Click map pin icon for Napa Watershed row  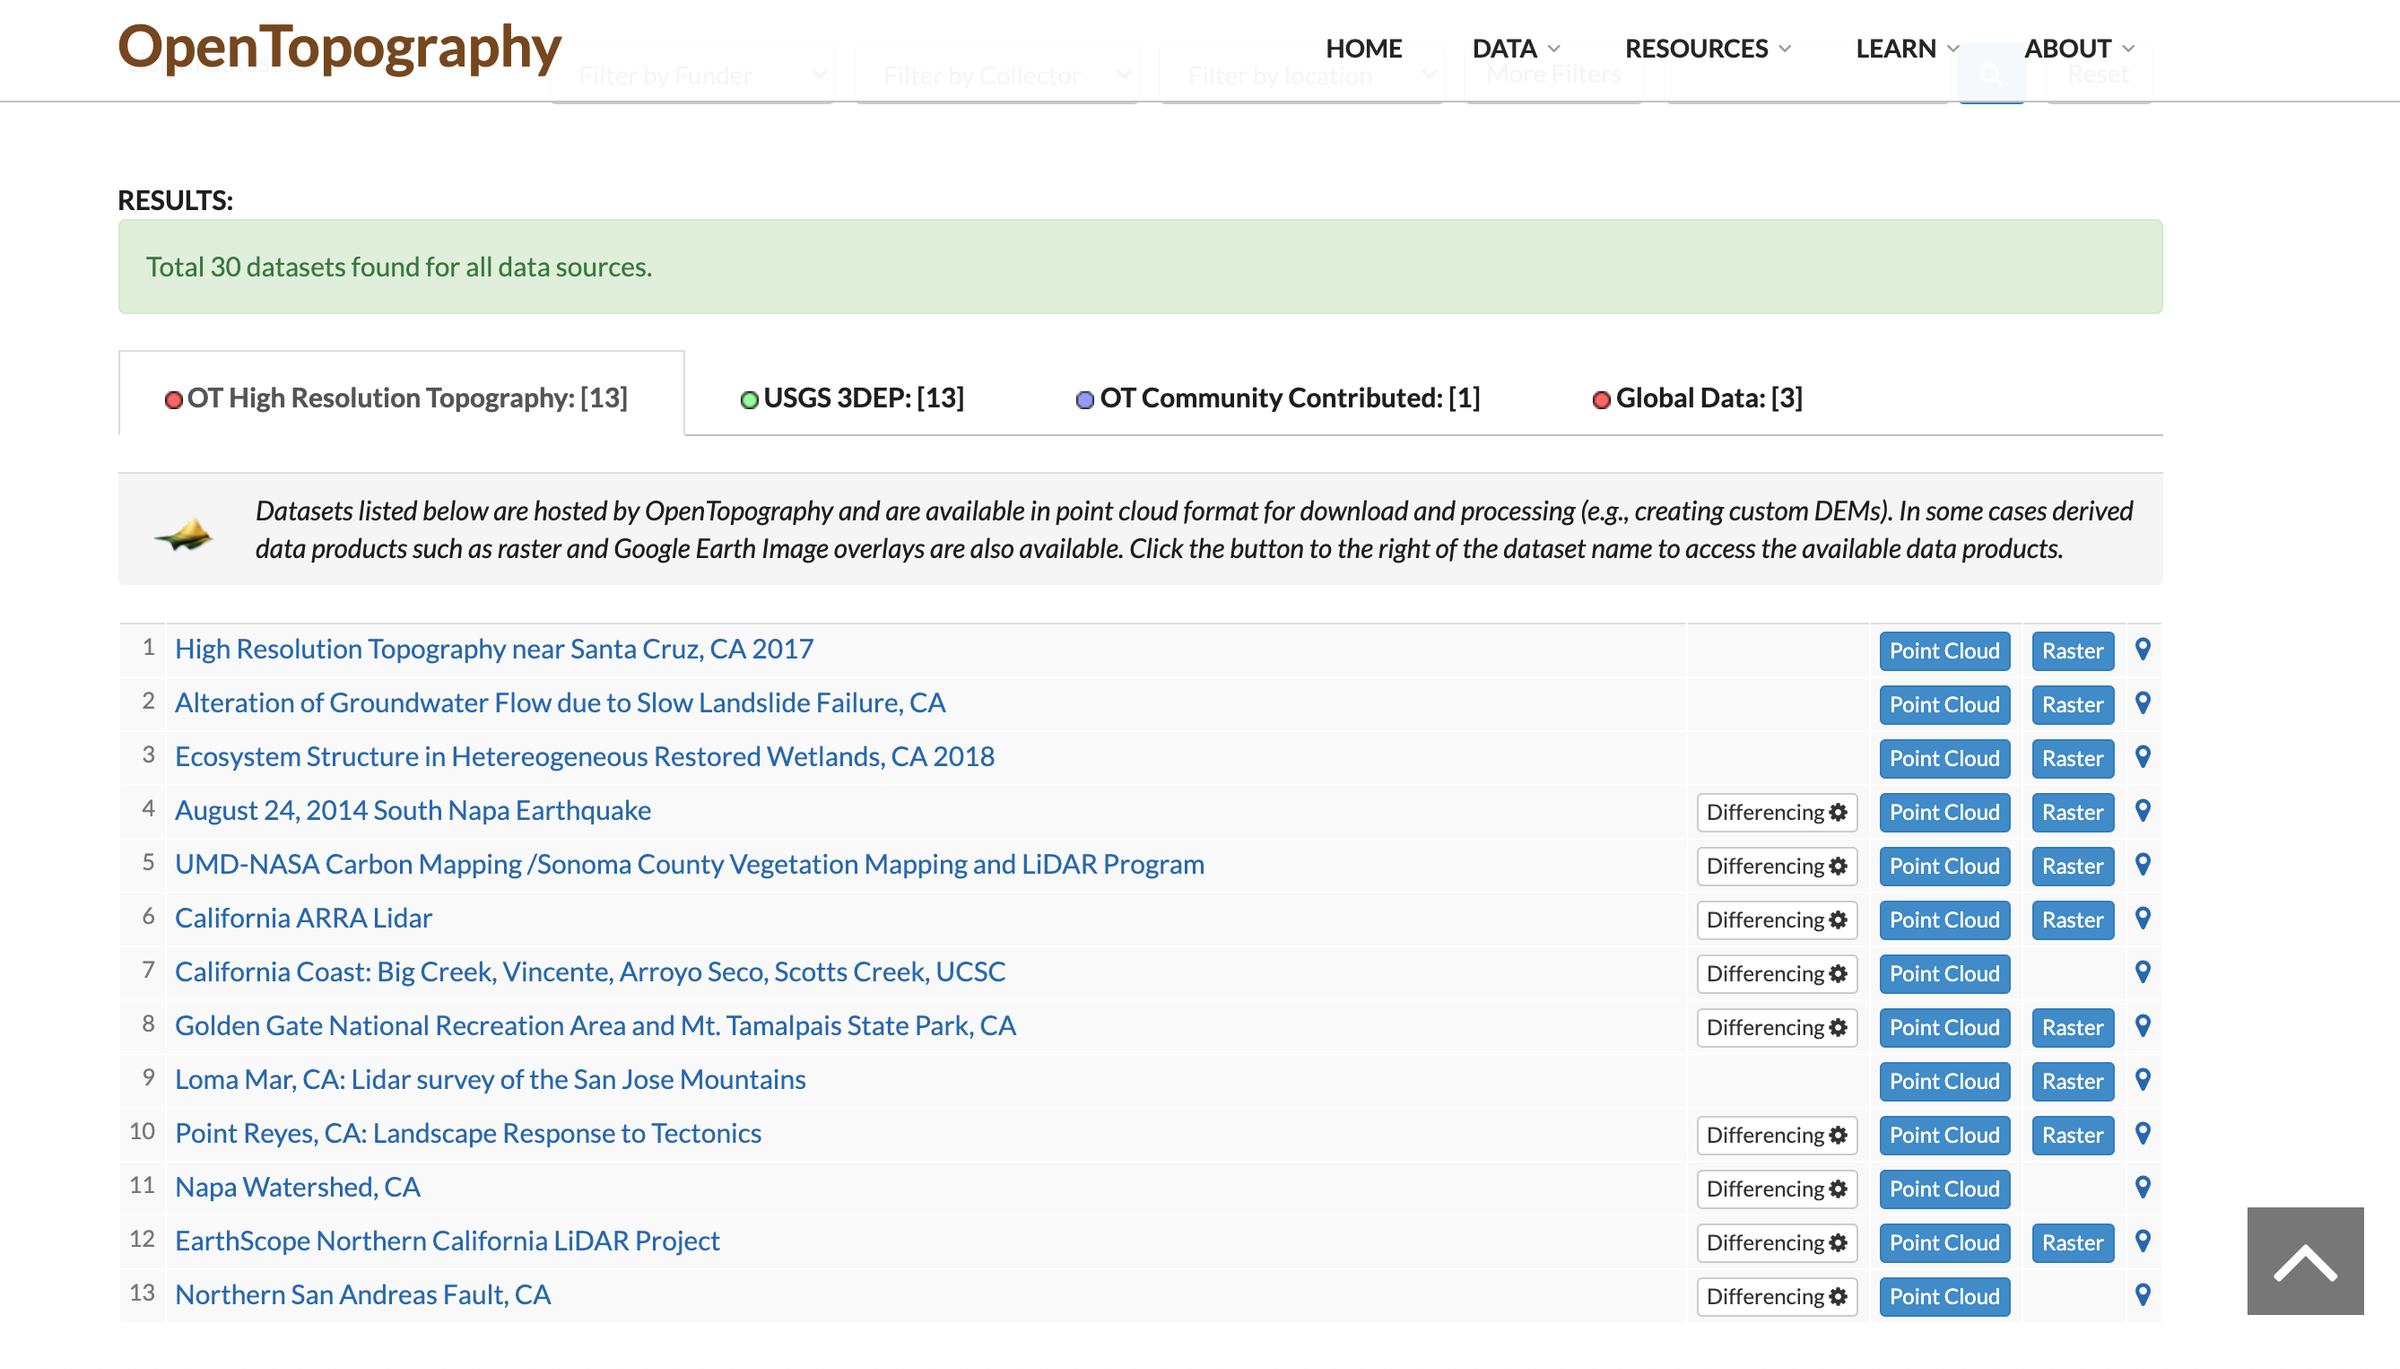(2142, 1187)
